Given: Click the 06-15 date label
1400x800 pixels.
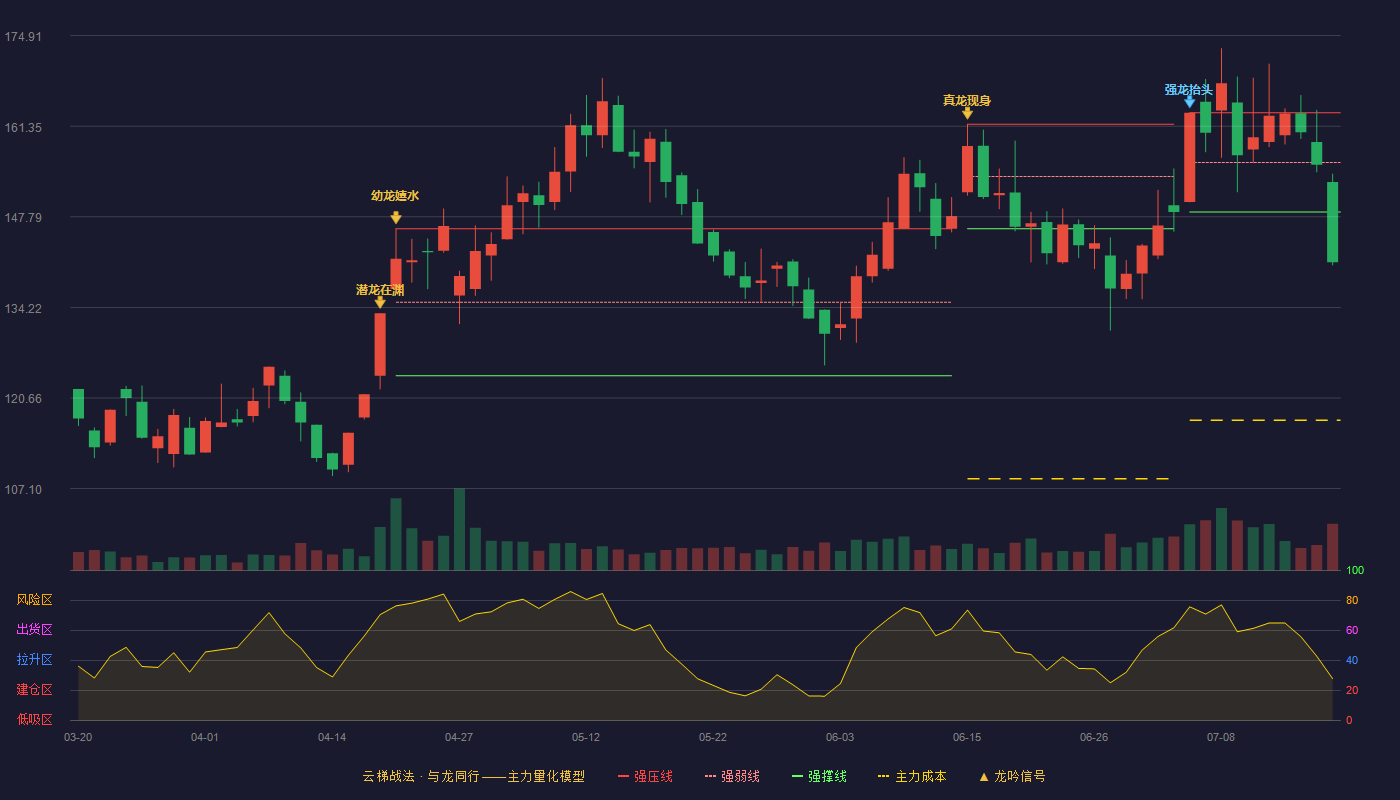Looking at the screenshot, I should click(967, 737).
